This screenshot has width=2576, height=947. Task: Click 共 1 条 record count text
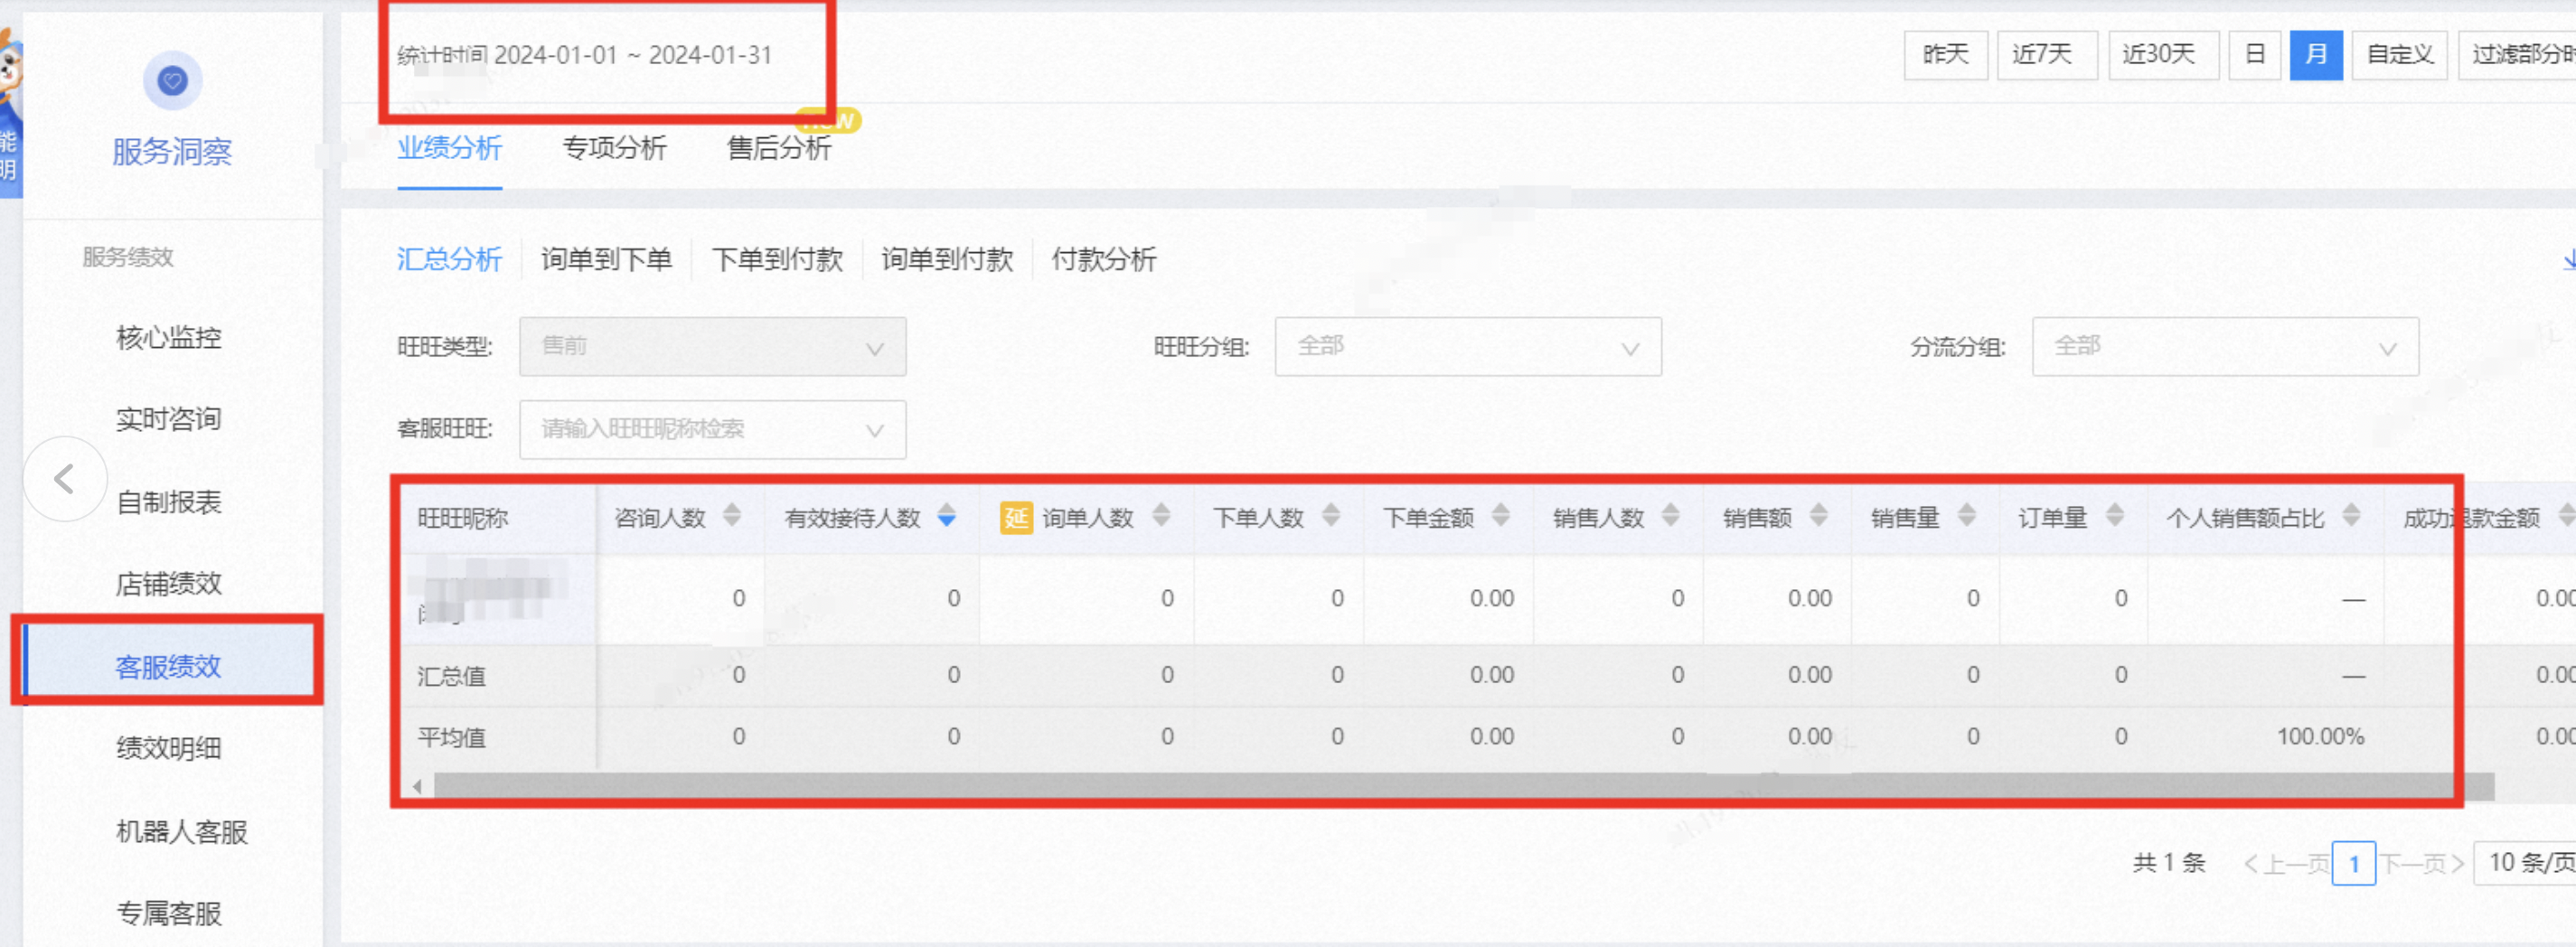tap(2168, 863)
